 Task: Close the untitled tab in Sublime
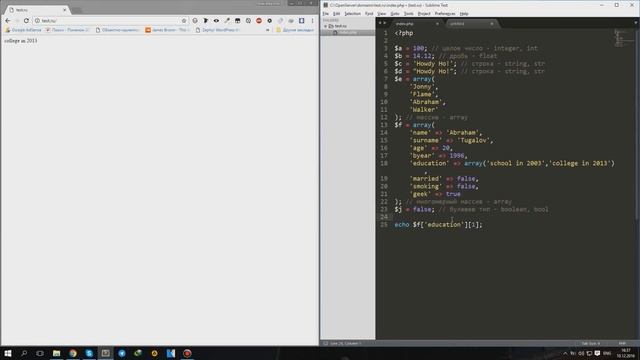491,24
